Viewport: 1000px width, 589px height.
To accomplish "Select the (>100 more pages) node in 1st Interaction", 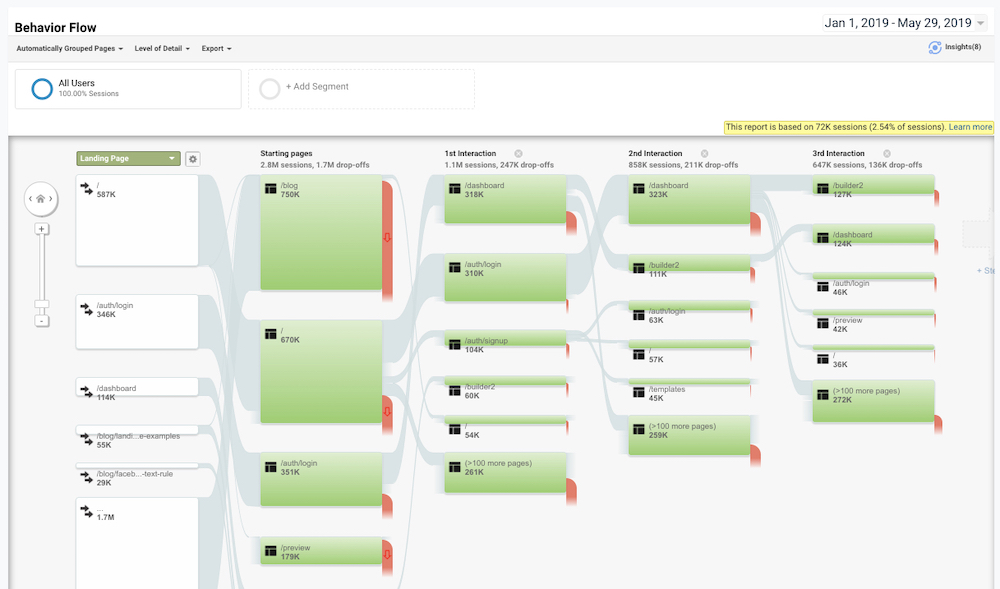I will point(505,470).
